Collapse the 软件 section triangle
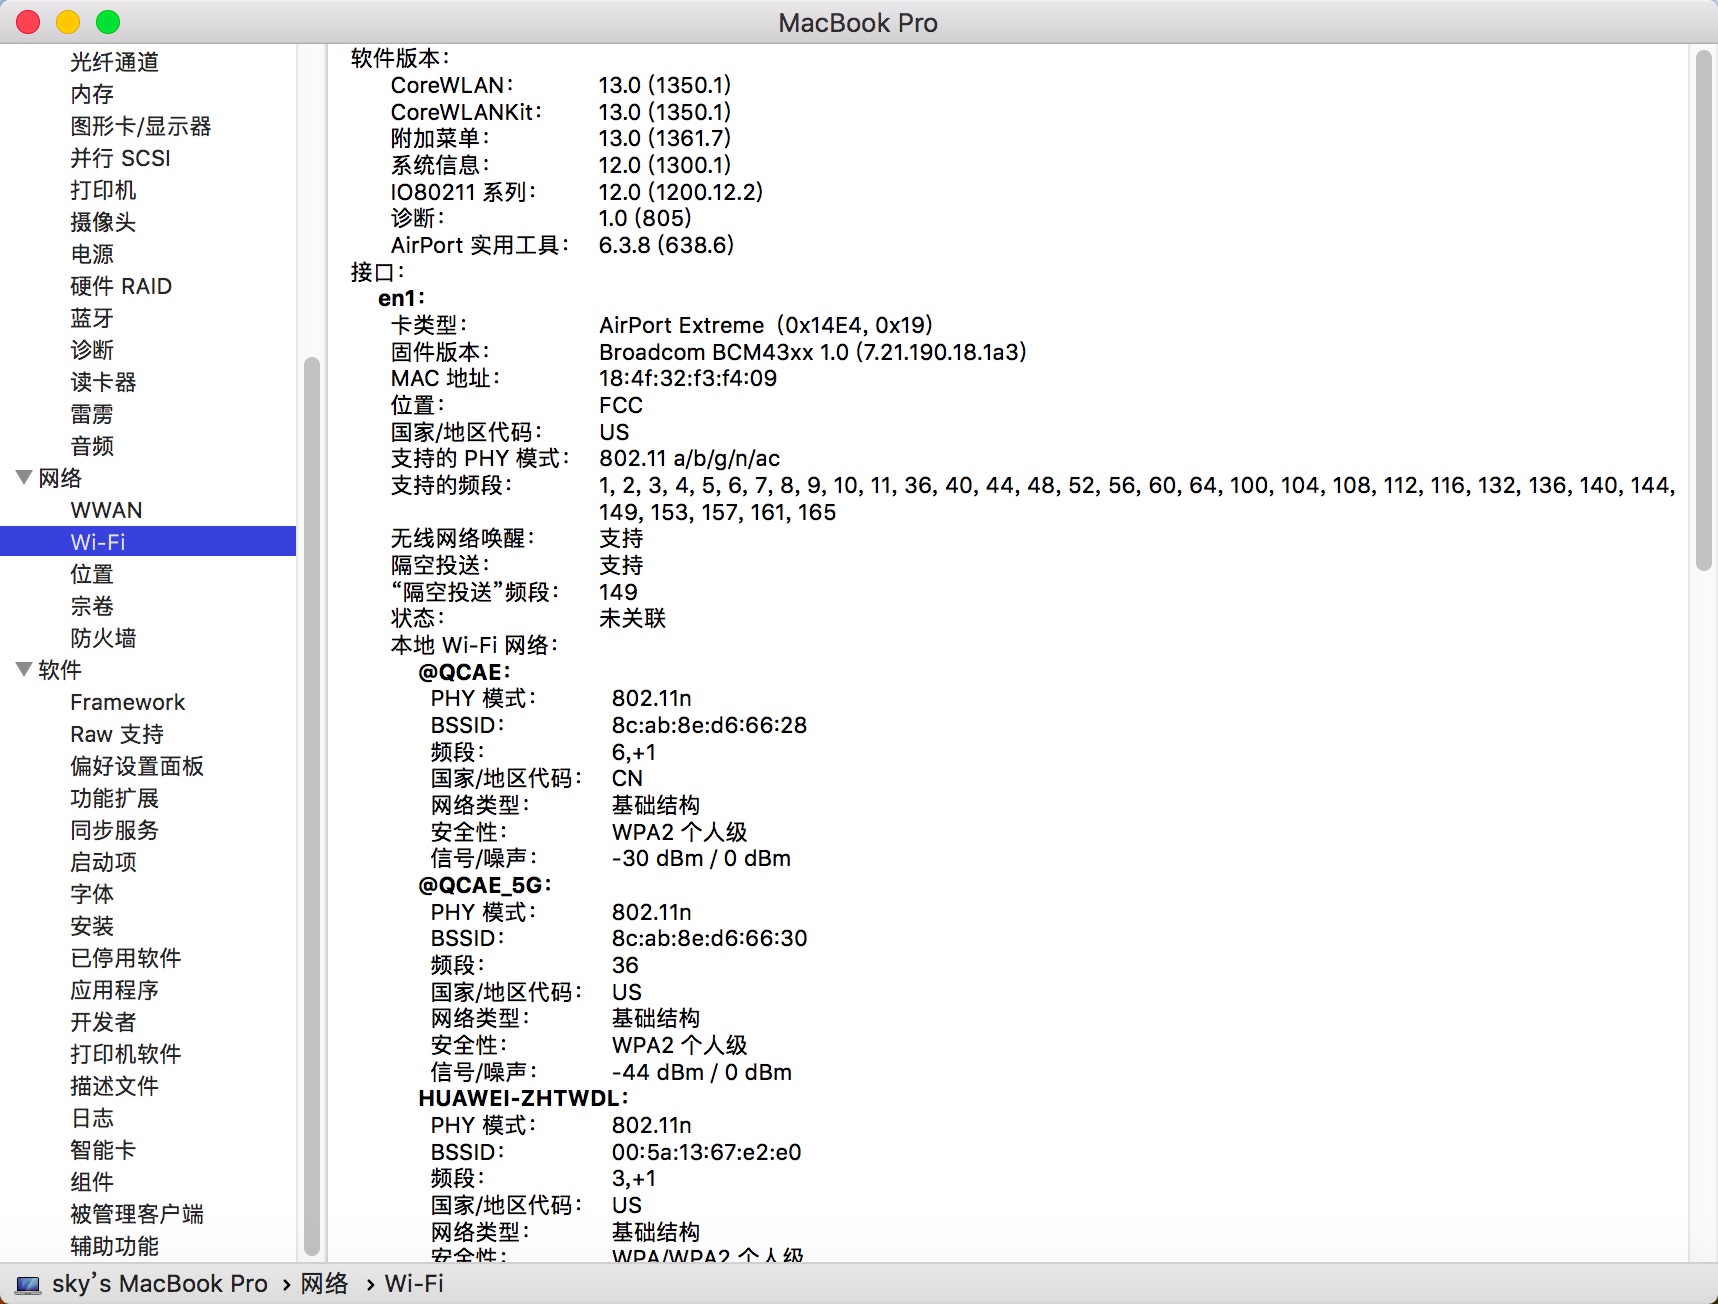This screenshot has width=1718, height=1304. pos(24,669)
